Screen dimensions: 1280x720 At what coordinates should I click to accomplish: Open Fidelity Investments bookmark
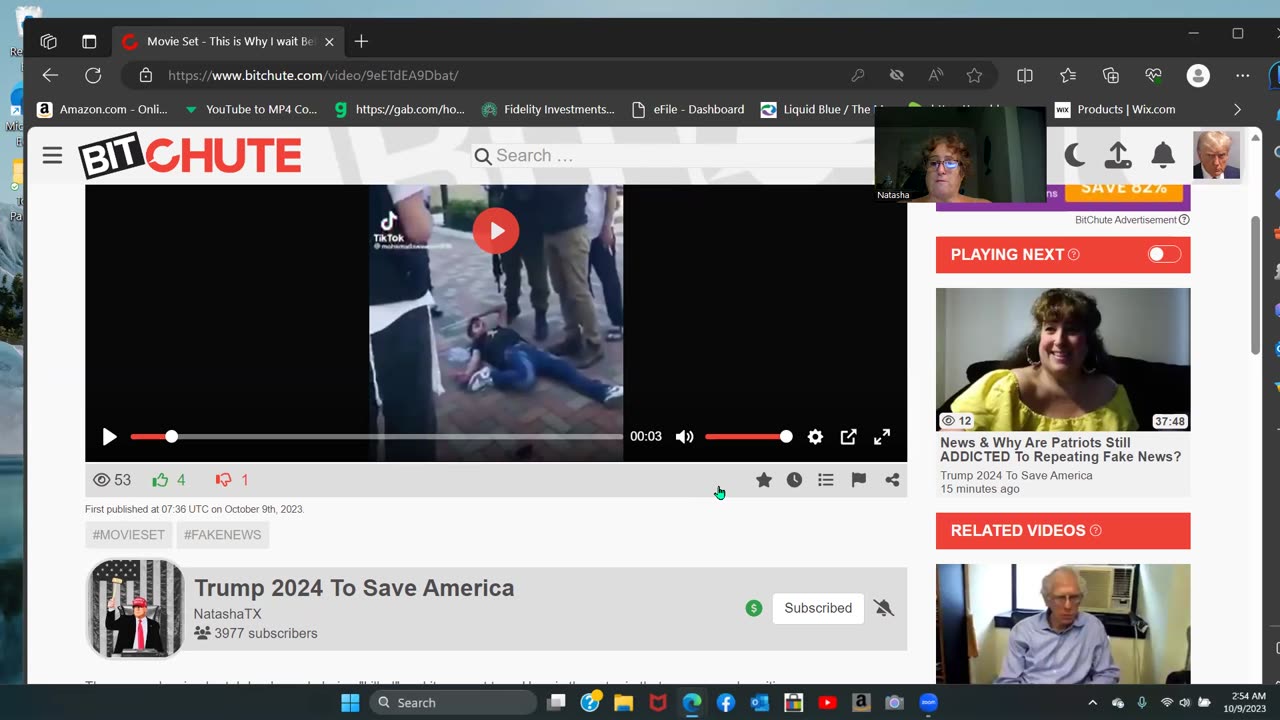coord(548,109)
